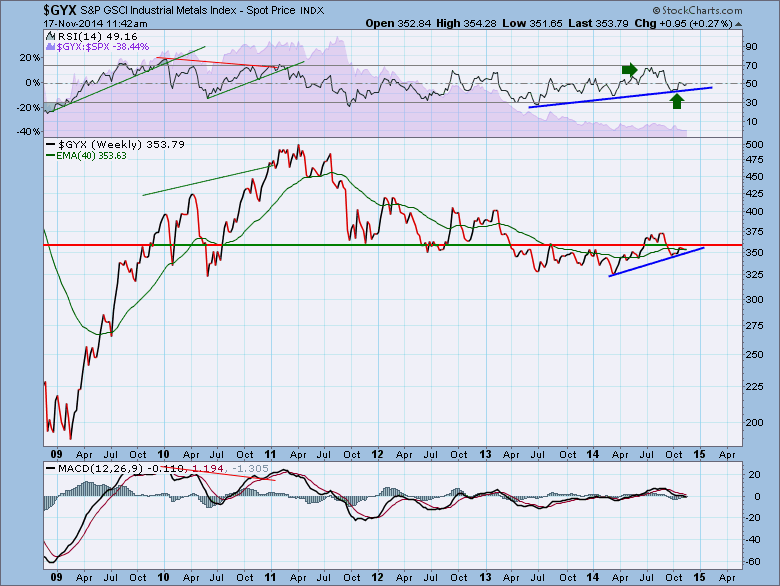Click the green right-pointing arrow in RSI panel
The image size is (780, 586).
[x=629, y=69]
